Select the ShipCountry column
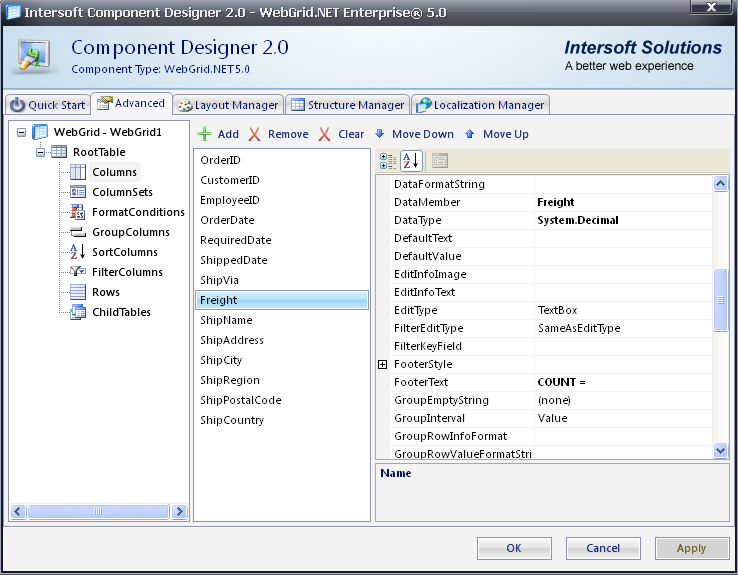 [281, 420]
